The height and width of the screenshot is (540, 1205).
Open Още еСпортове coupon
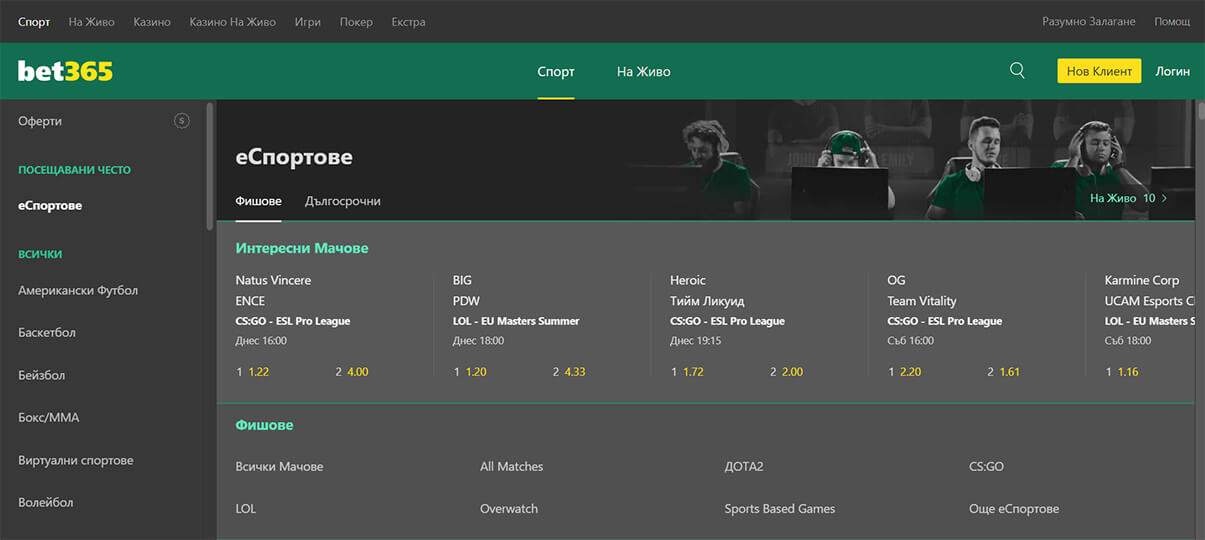click(x=1014, y=508)
